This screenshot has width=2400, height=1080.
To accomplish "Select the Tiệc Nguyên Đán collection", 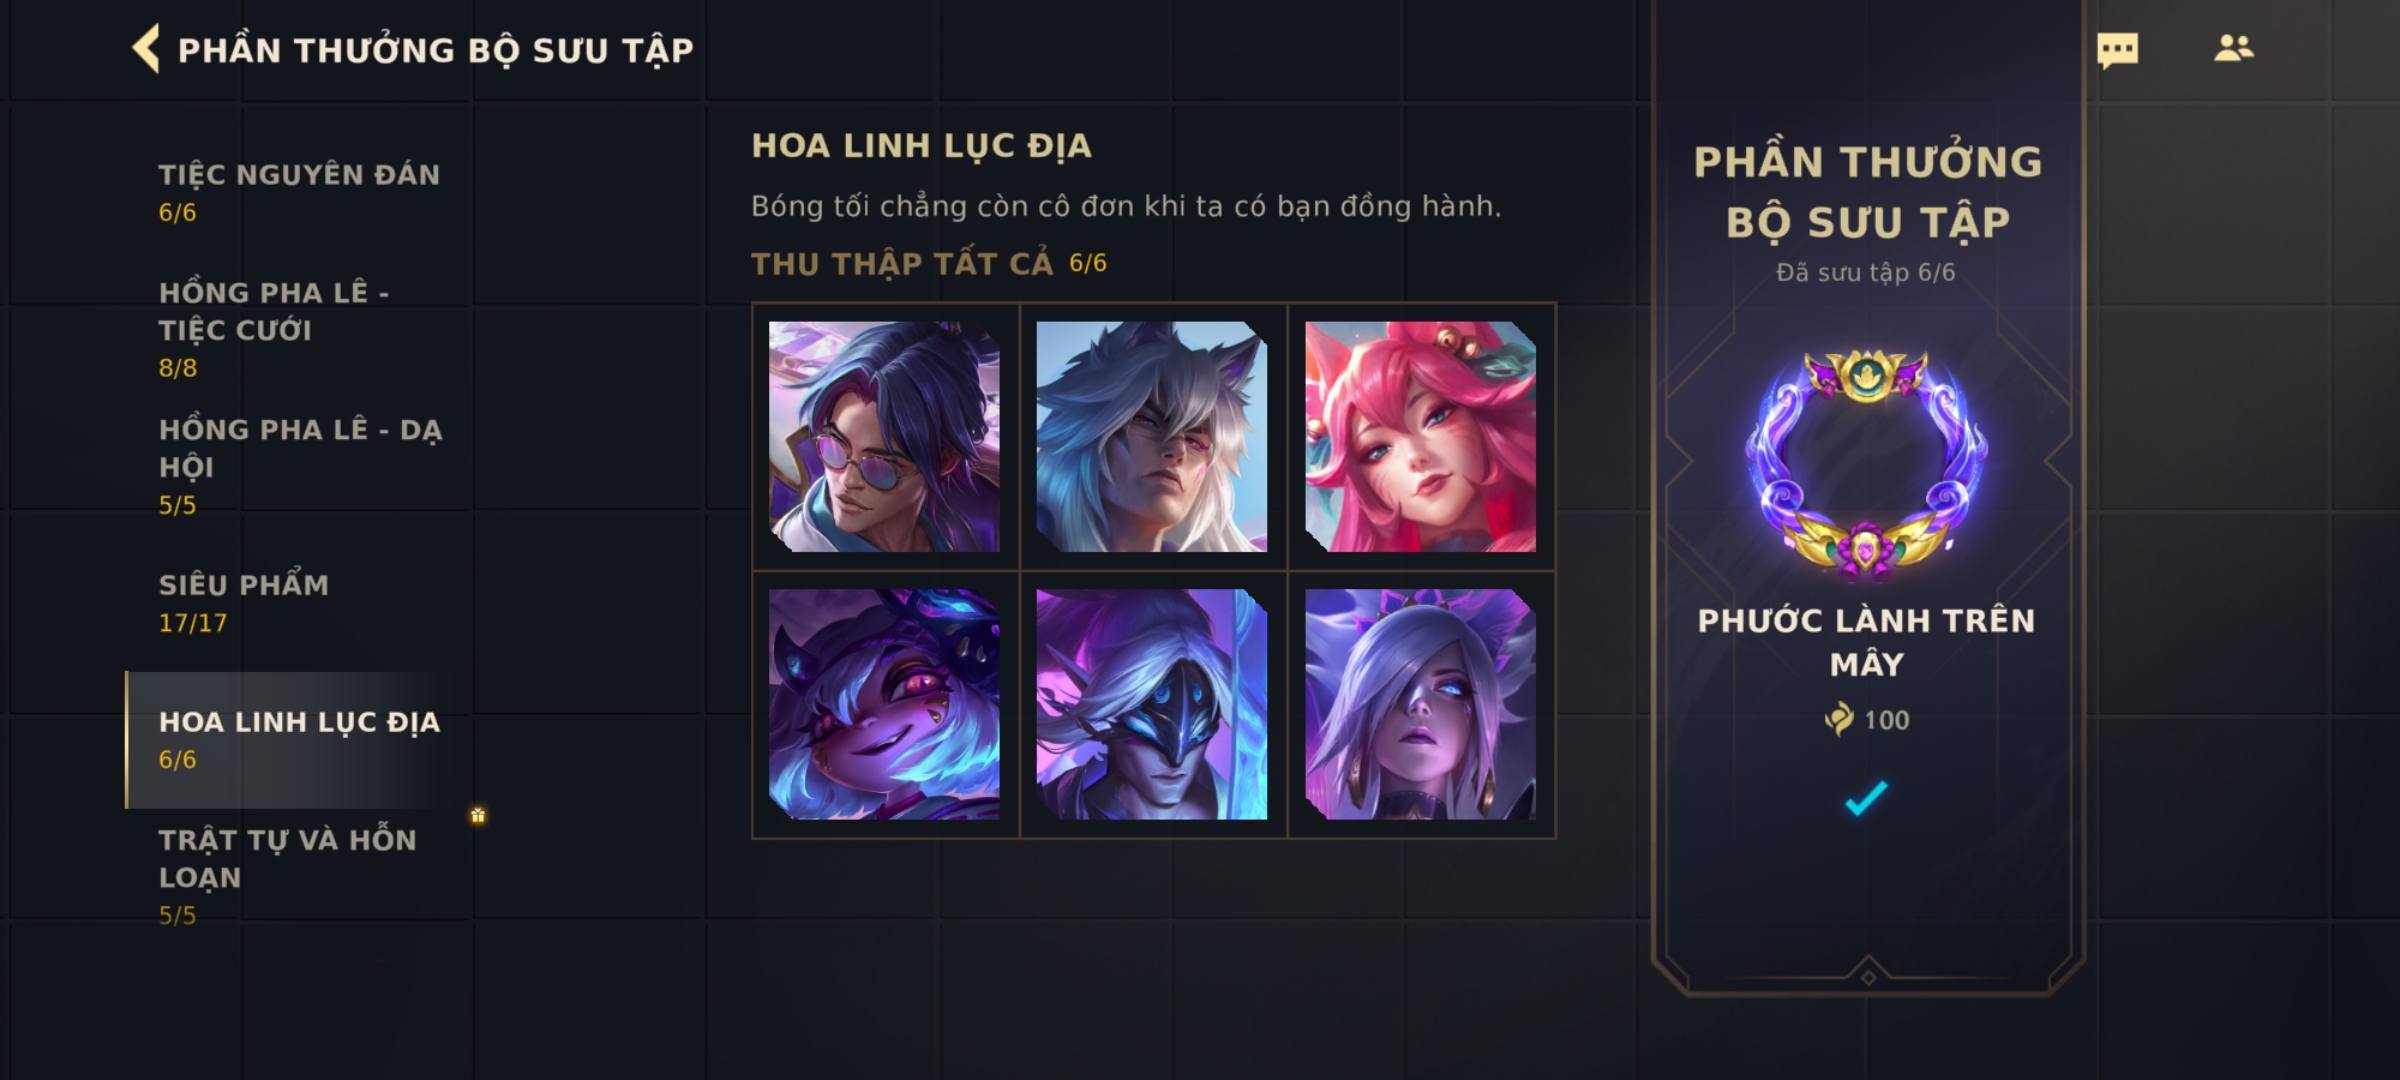I will pos(300,192).
